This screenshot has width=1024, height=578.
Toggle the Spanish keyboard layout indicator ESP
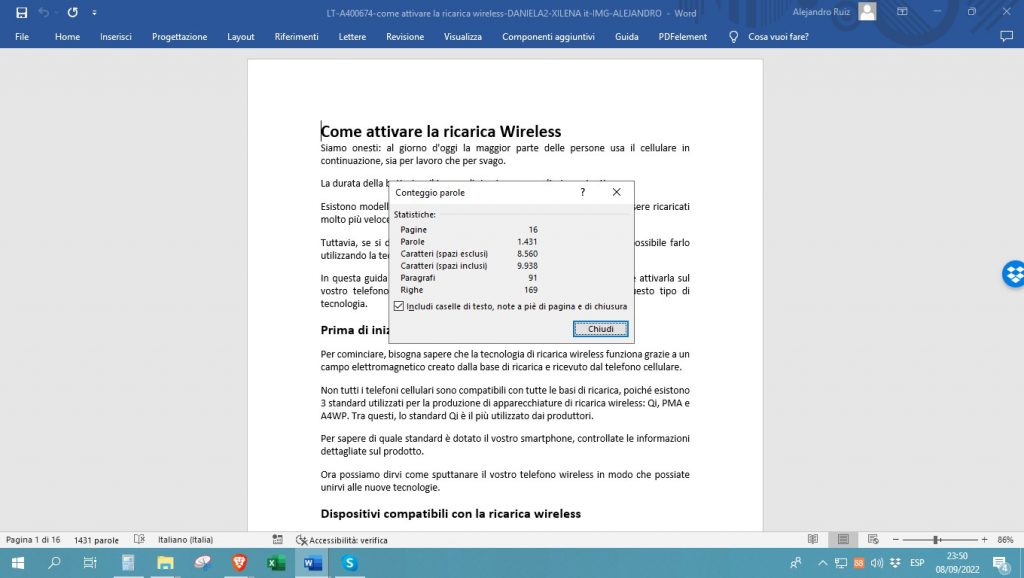917,563
